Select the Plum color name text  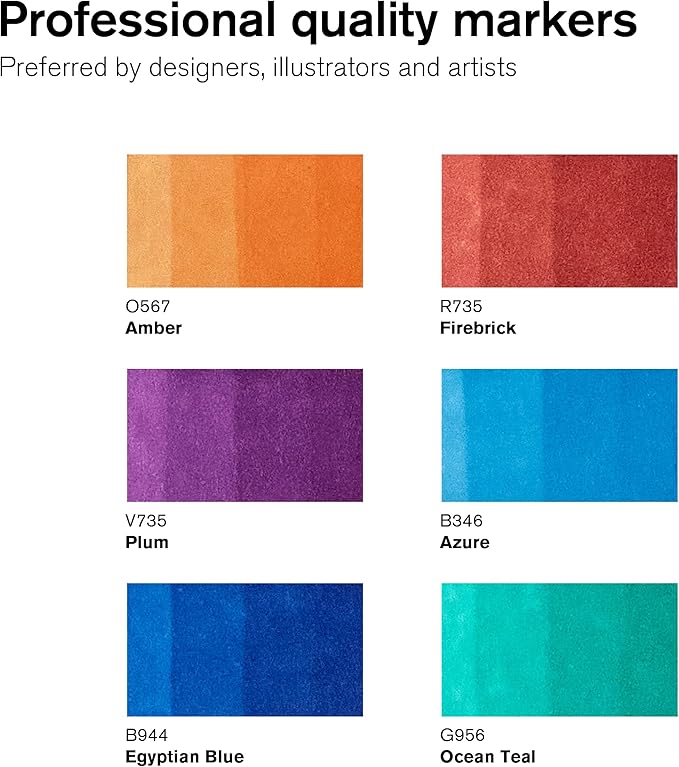[147, 542]
